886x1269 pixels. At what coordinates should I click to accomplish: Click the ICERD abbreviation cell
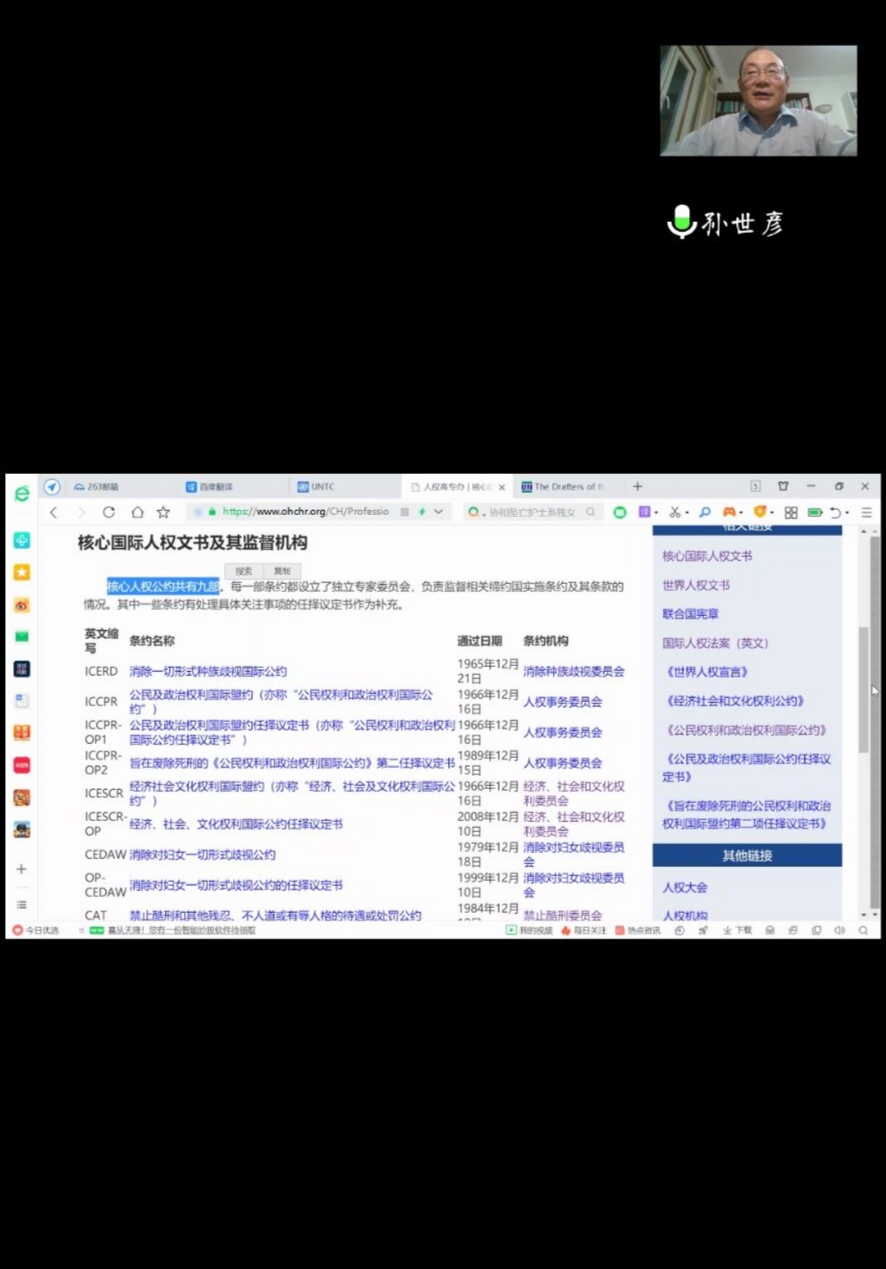click(x=101, y=671)
